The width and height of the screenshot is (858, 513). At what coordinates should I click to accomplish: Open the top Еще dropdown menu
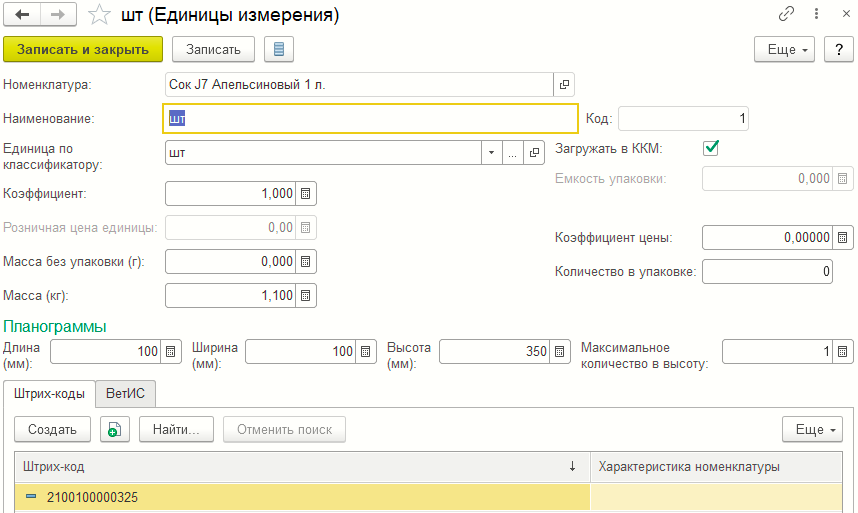(x=785, y=49)
